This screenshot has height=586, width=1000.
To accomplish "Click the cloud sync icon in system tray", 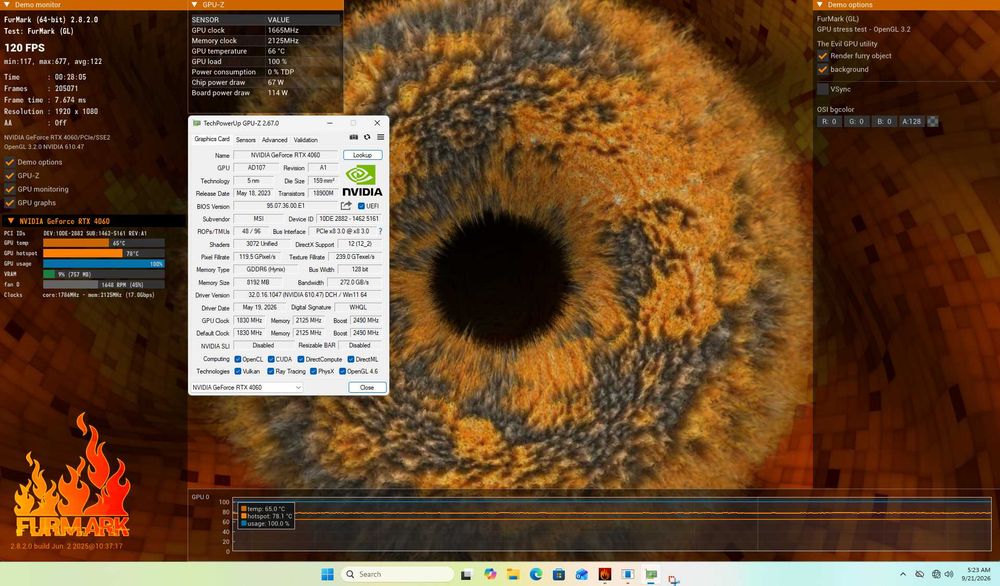I will [919, 575].
